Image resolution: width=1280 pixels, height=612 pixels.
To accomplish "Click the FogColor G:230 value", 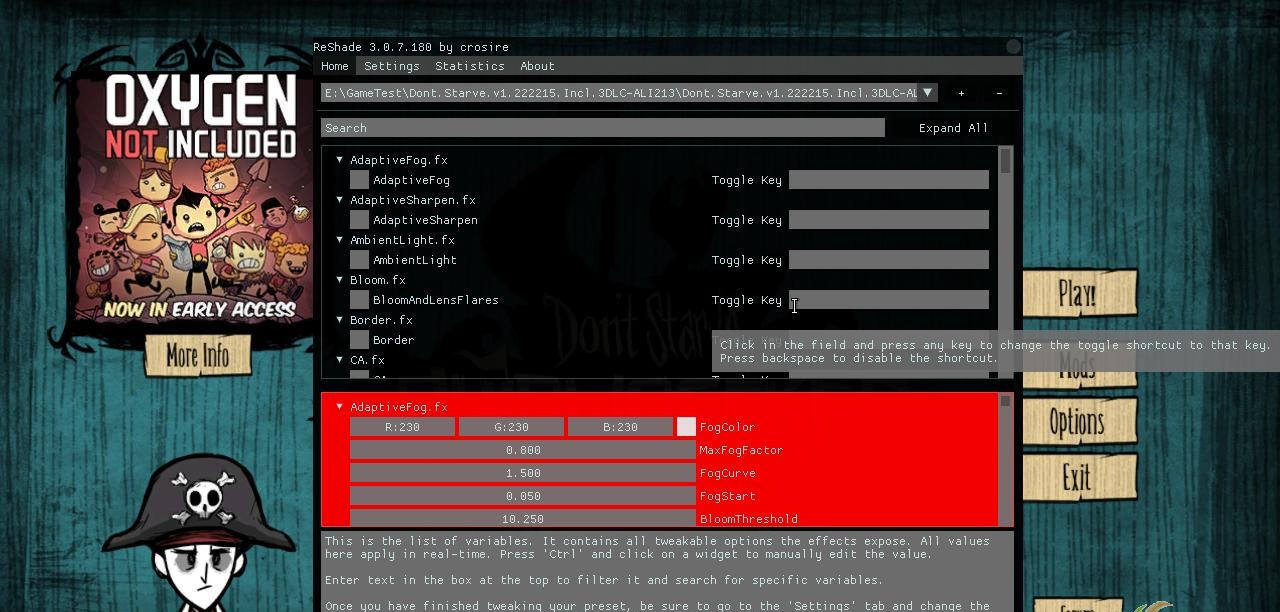I will click(511, 427).
